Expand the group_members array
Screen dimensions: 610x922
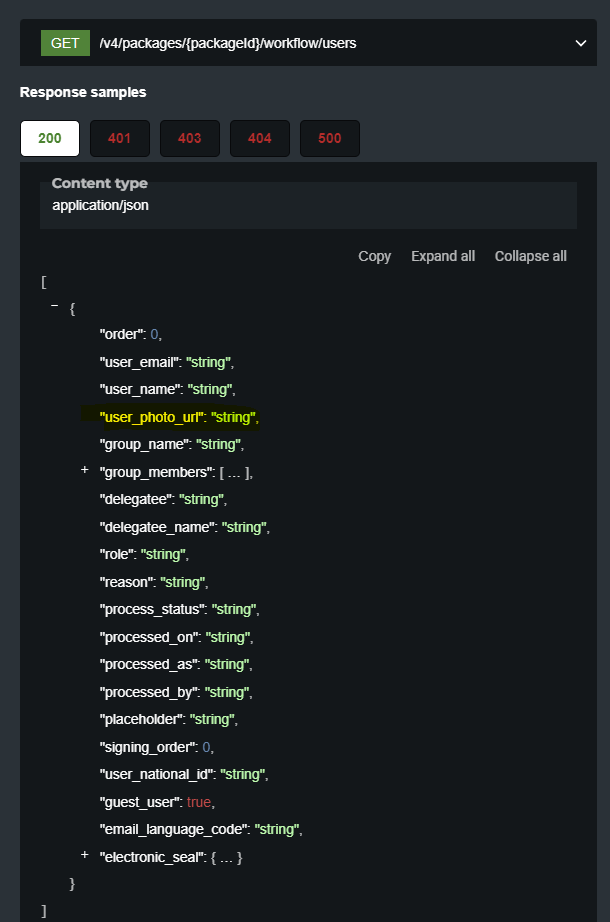(85, 470)
